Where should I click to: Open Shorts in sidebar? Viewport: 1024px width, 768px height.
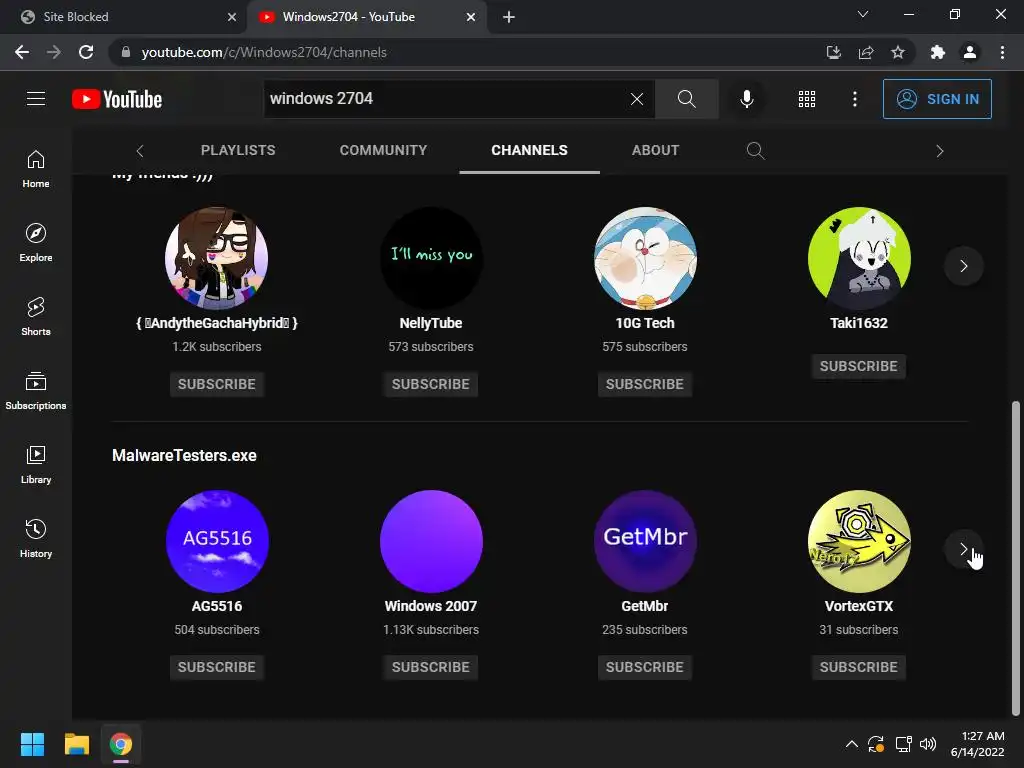click(x=36, y=317)
